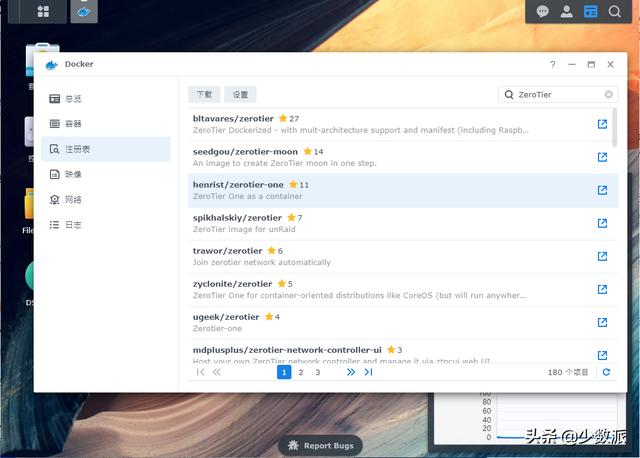The height and width of the screenshot is (458, 640).
Task: Click the Docker whale icon in title bar
Action: point(51,64)
